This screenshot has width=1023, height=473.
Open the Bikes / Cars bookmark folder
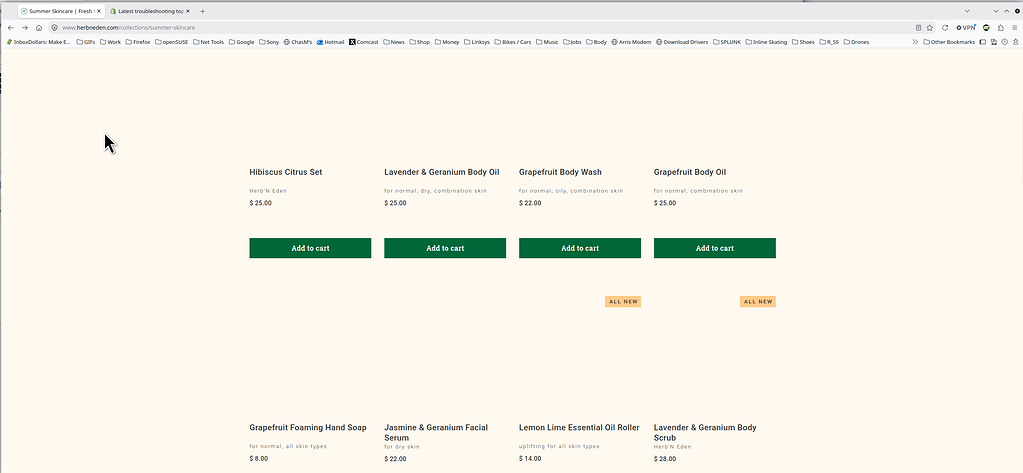coord(513,42)
